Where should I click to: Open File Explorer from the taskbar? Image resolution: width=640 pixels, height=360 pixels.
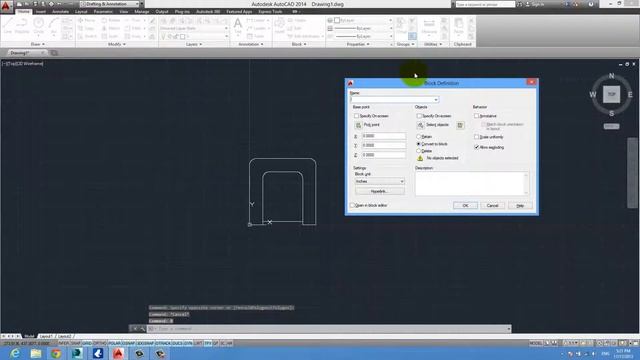[x=36, y=353]
